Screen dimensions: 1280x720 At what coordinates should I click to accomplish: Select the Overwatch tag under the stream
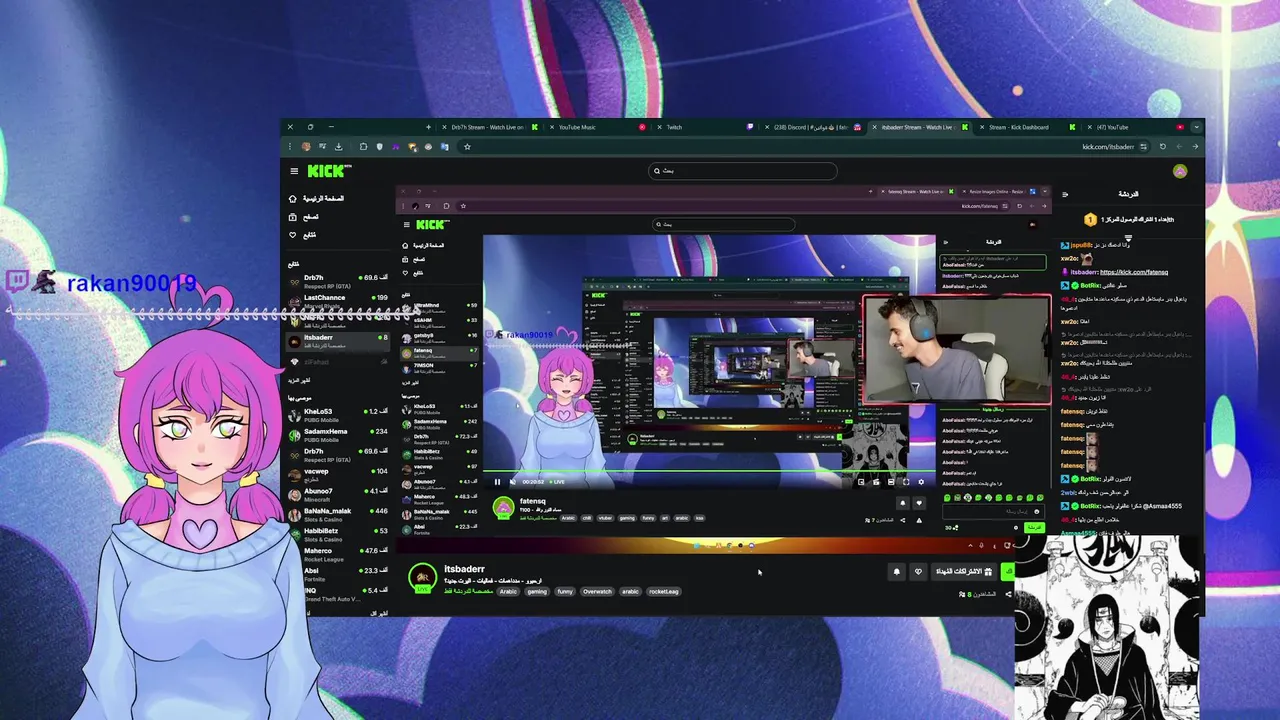pos(597,591)
